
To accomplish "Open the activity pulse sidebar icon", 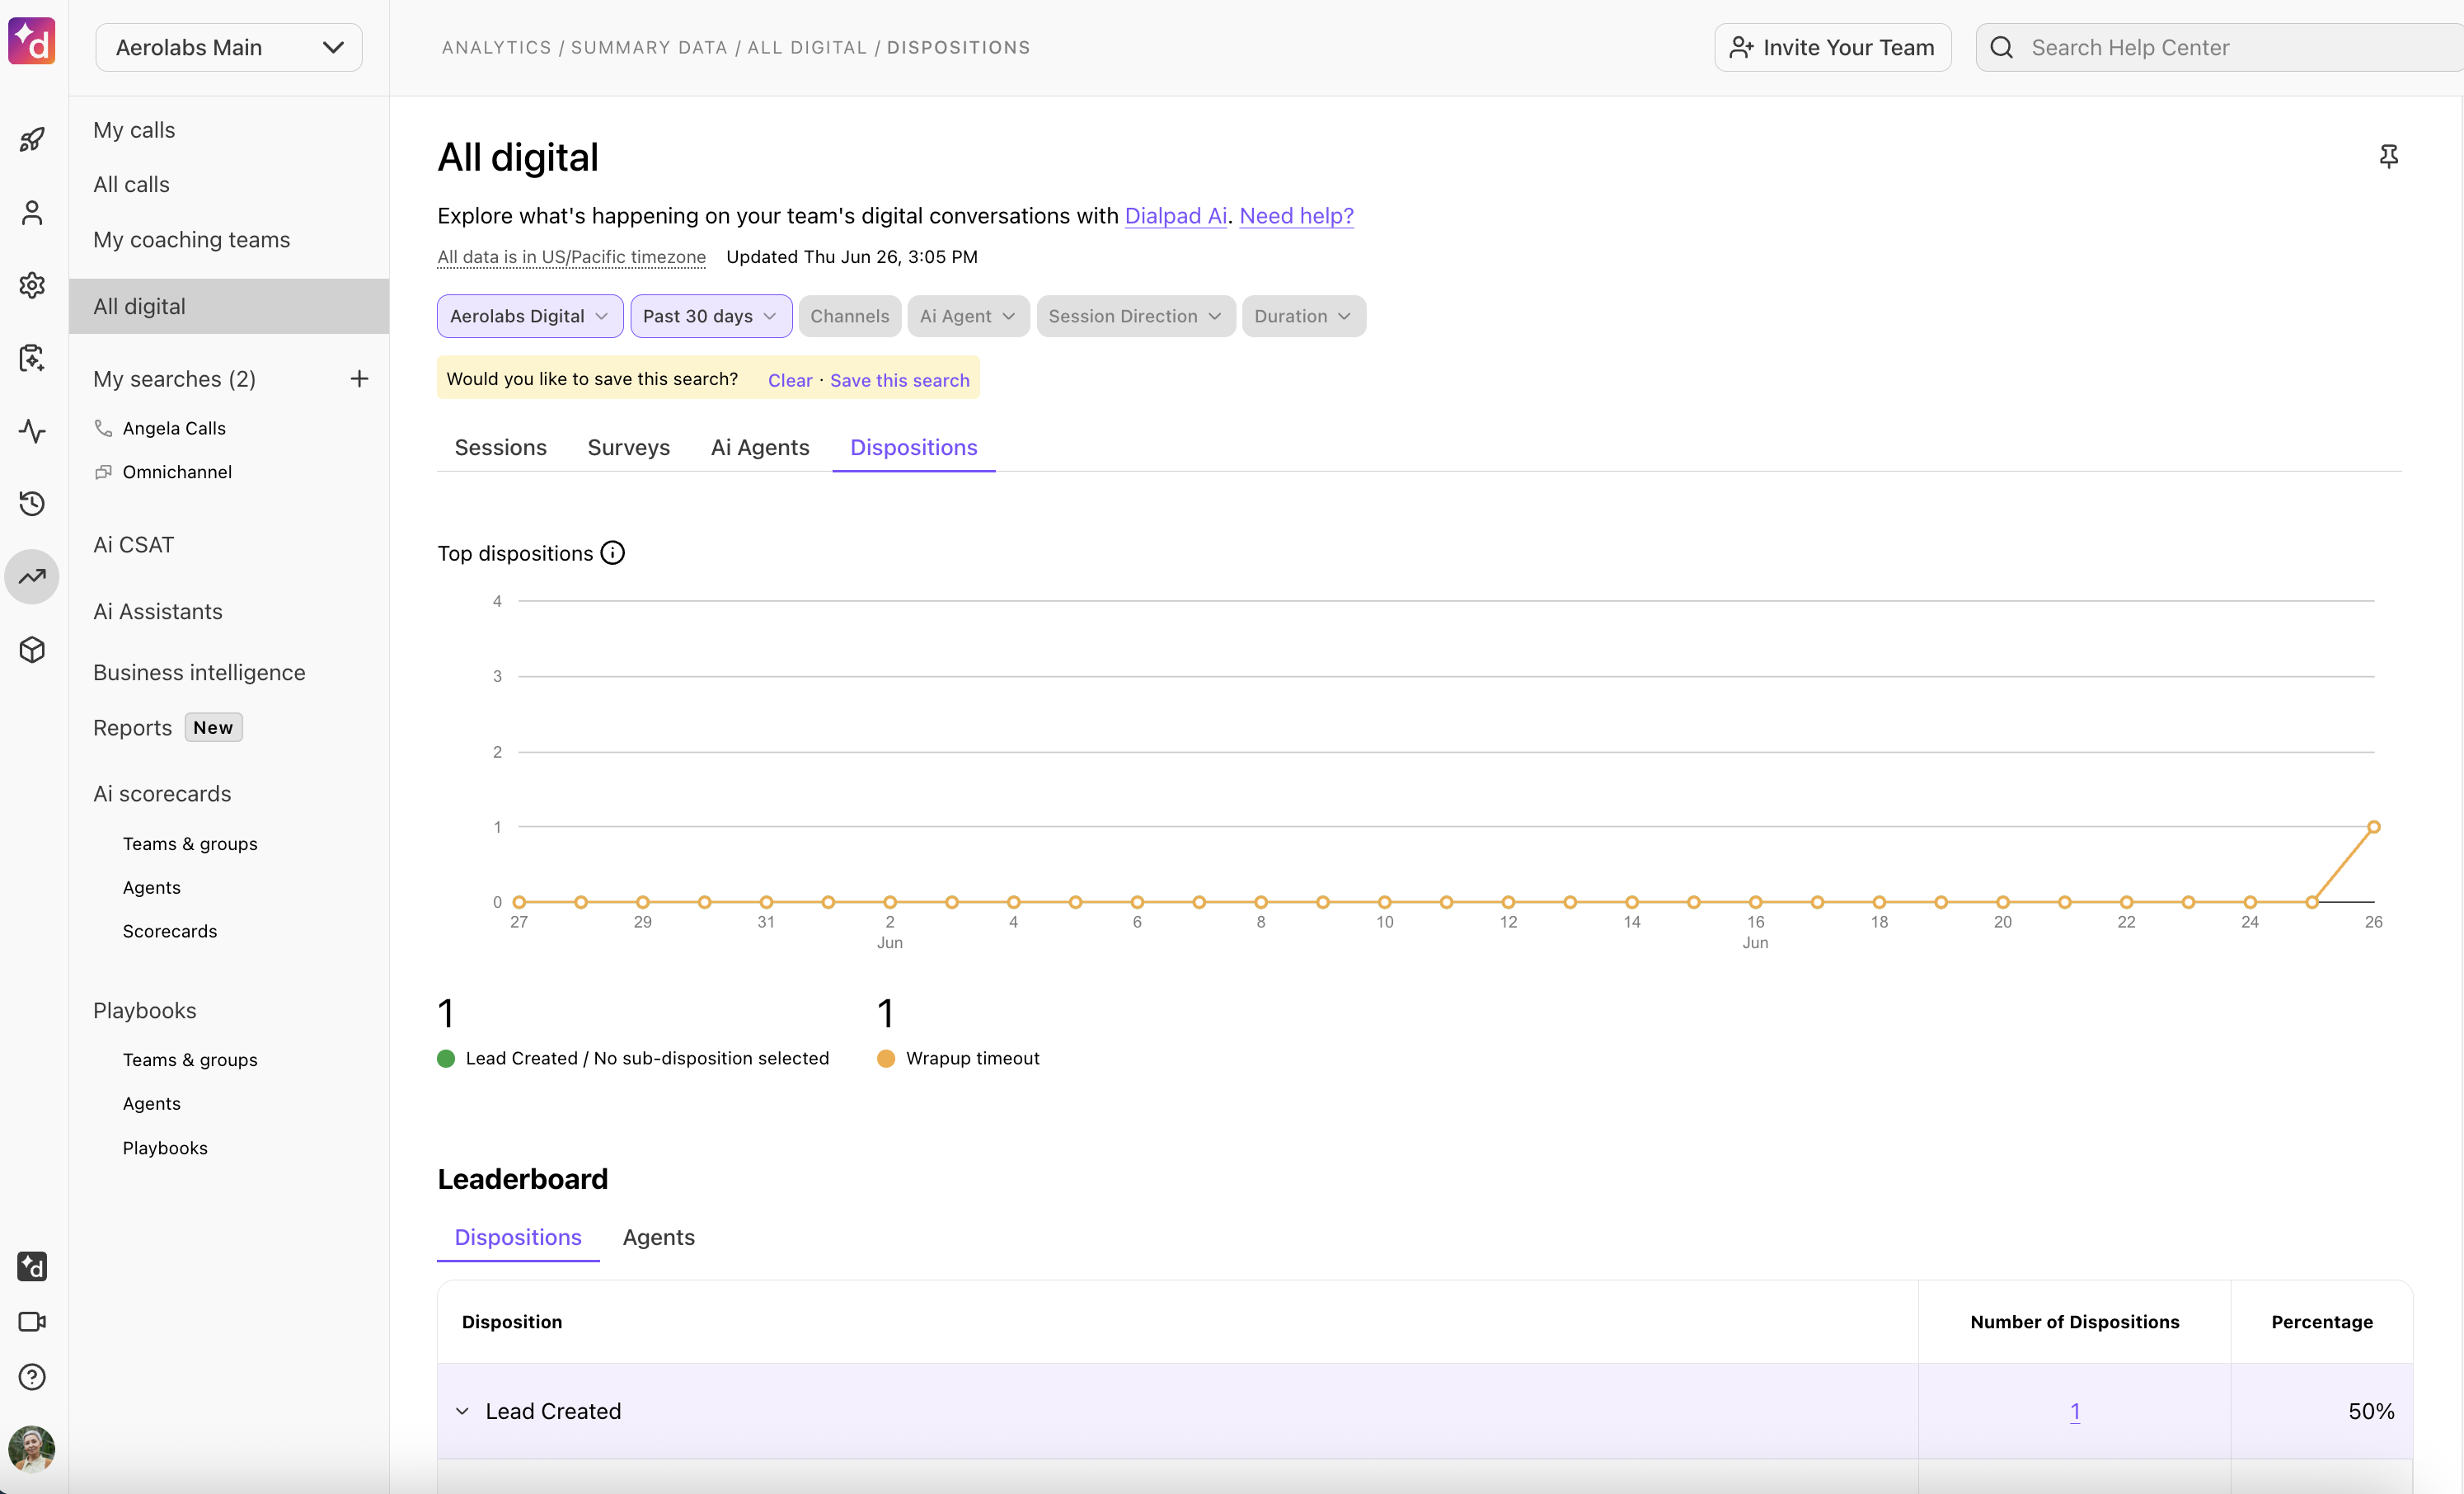I will tap(32, 431).
